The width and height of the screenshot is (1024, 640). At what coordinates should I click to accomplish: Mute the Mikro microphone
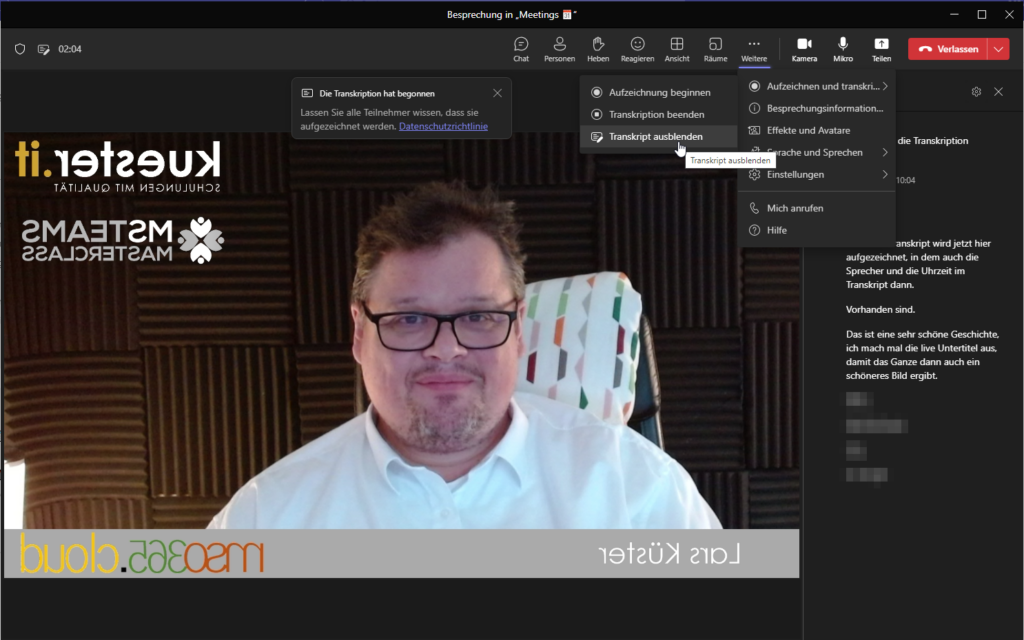(842, 49)
